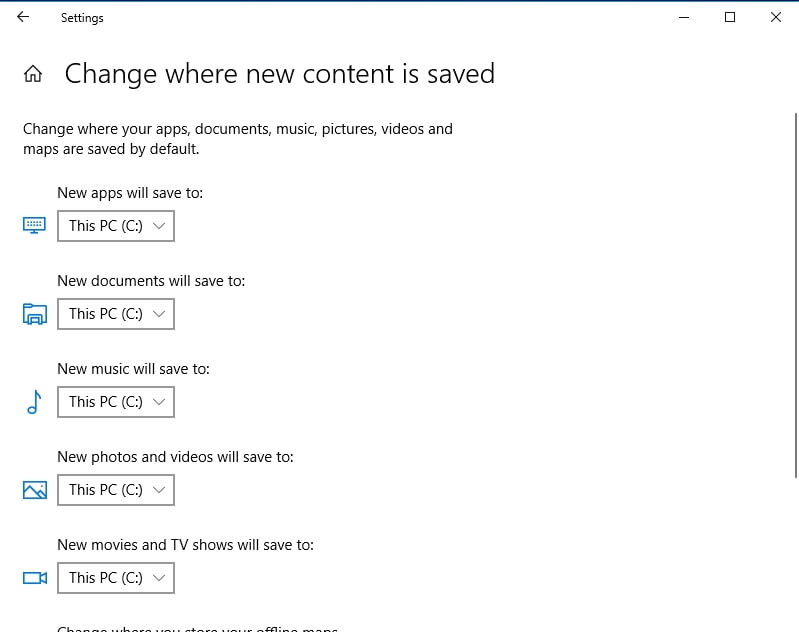Viewport: 799px width, 632px height.
Task: Click the vertical scrollbar thumb
Action: pos(796,296)
